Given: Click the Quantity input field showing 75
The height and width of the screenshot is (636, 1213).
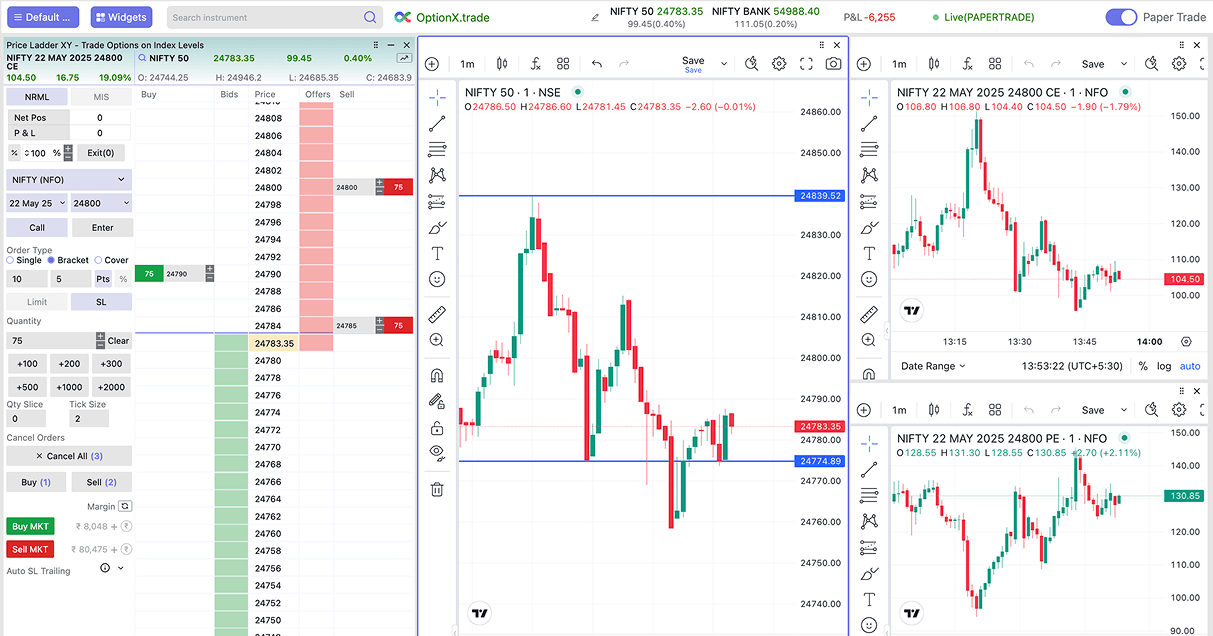Looking at the screenshot, I should pyautogui.click(x=50, y=341).
